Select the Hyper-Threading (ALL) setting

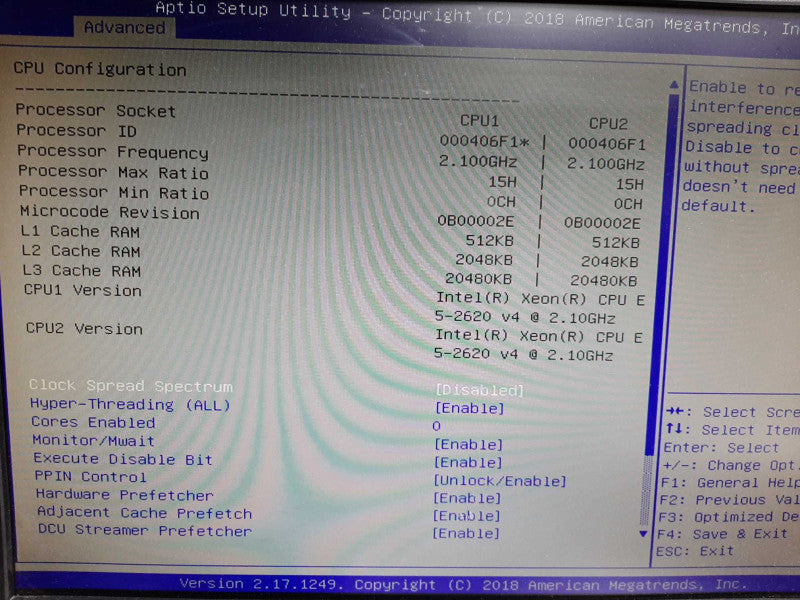click(130, 405)
